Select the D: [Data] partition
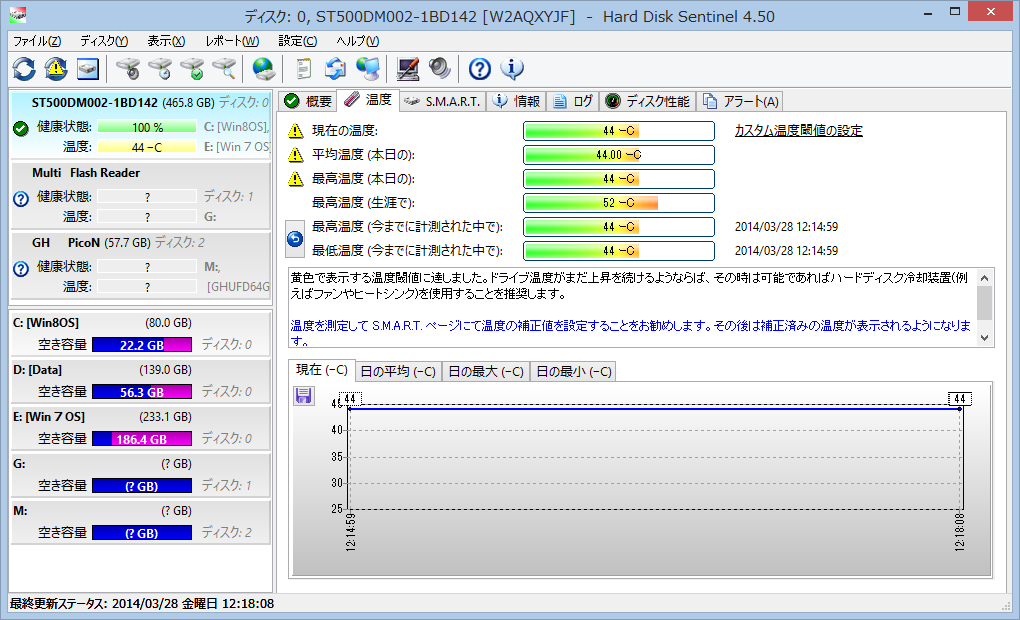The width and height of the screenshot is (1020, 620). tap(141, 381)
